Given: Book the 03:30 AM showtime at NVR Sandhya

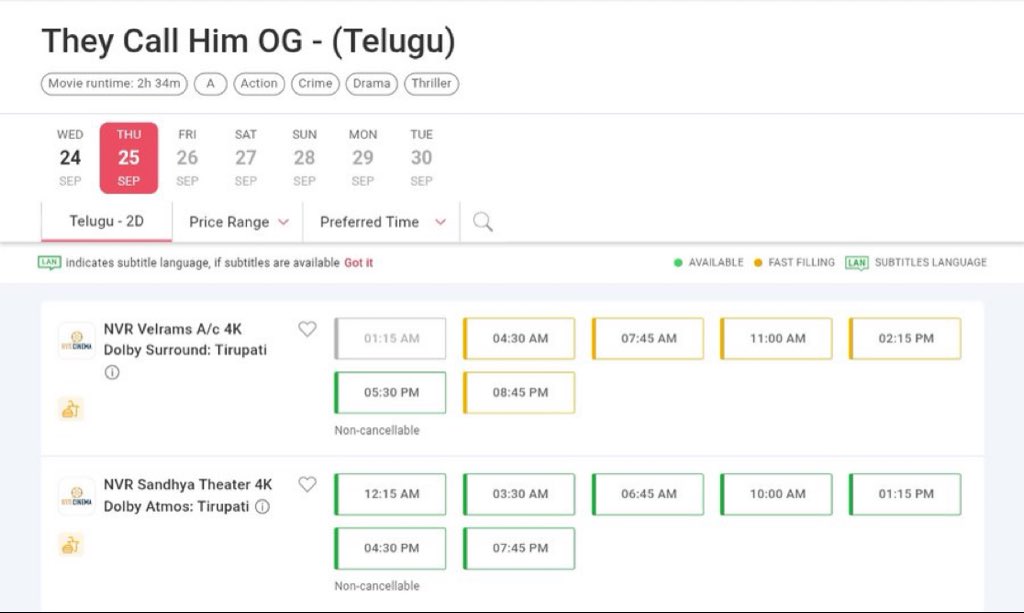Looking at the screenshot, I should point(519,494).
